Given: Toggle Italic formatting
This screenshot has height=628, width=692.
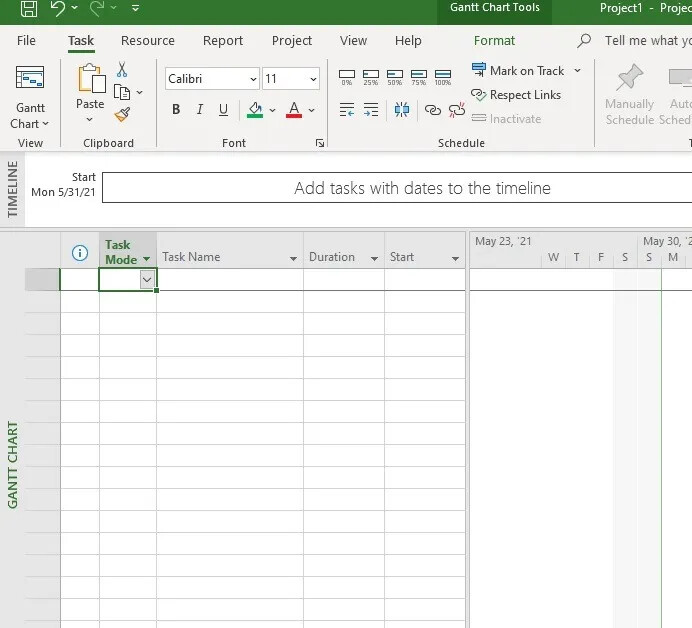Looking at the screenshot, I should pyautogui.click(x=199, y=109).
